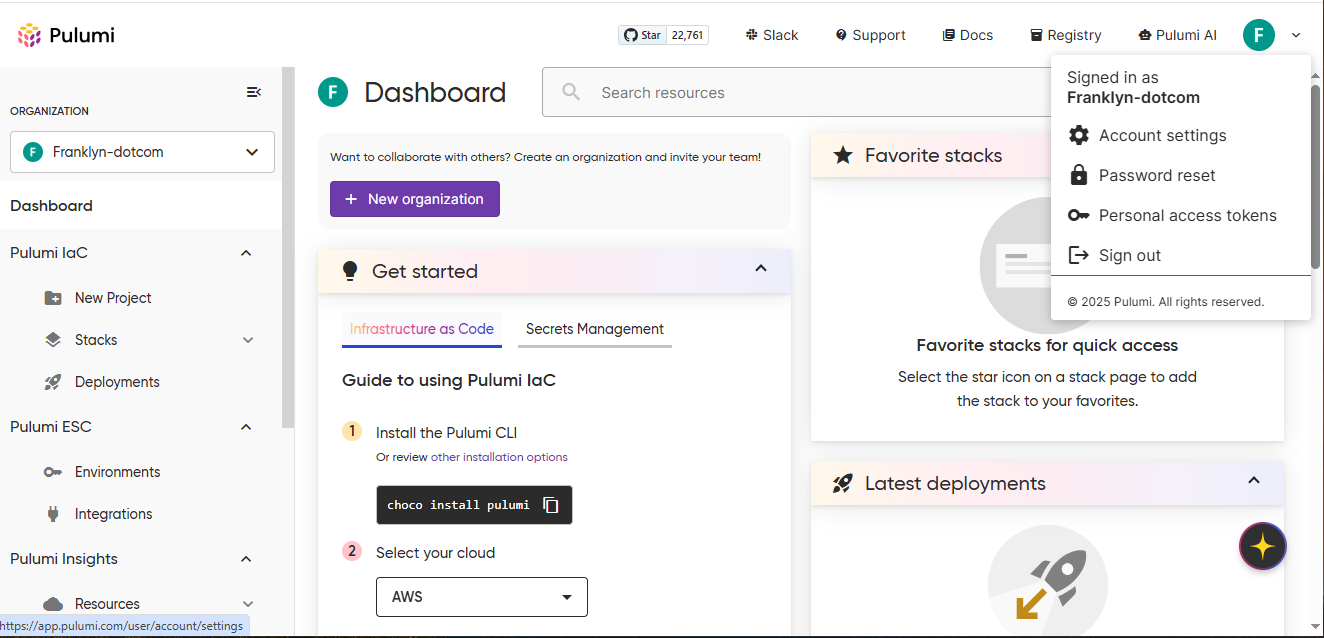Click the green F user avatar in header
1324x638 pixels.
(1259, 35)
